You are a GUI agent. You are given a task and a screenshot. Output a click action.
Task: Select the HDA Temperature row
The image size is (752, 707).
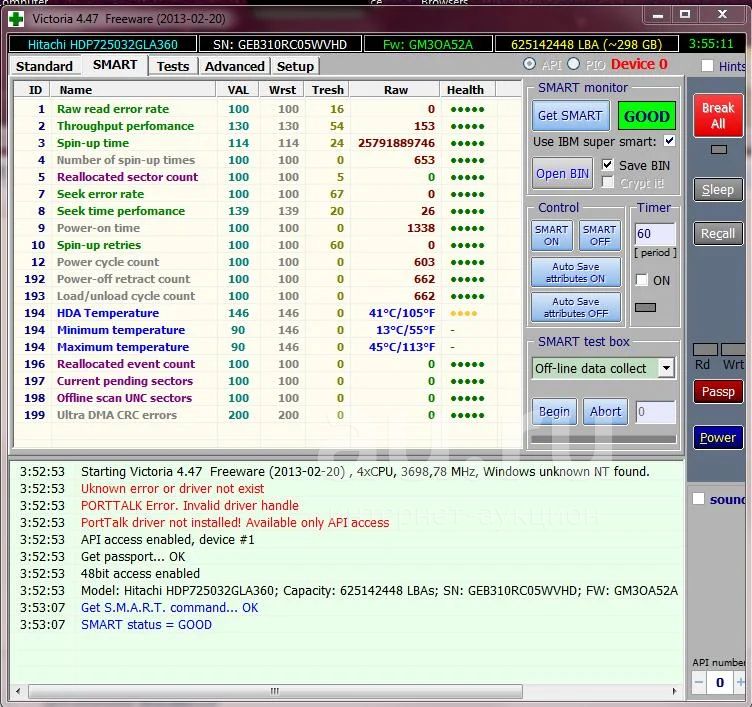pos(268,313)
